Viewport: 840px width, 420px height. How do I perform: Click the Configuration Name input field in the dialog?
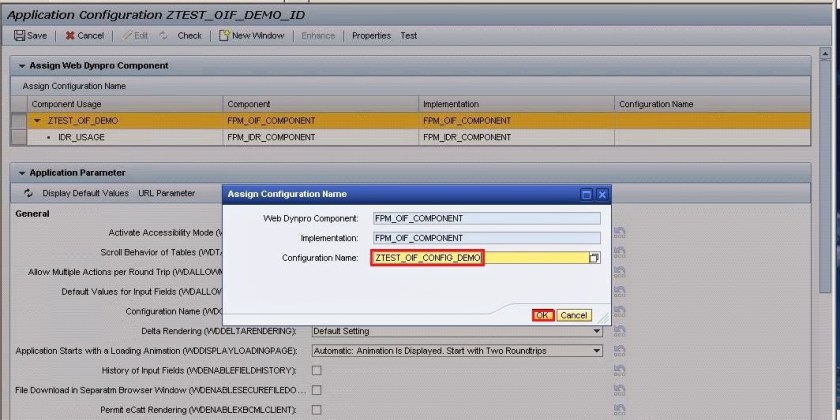click(x=480, y=258)
